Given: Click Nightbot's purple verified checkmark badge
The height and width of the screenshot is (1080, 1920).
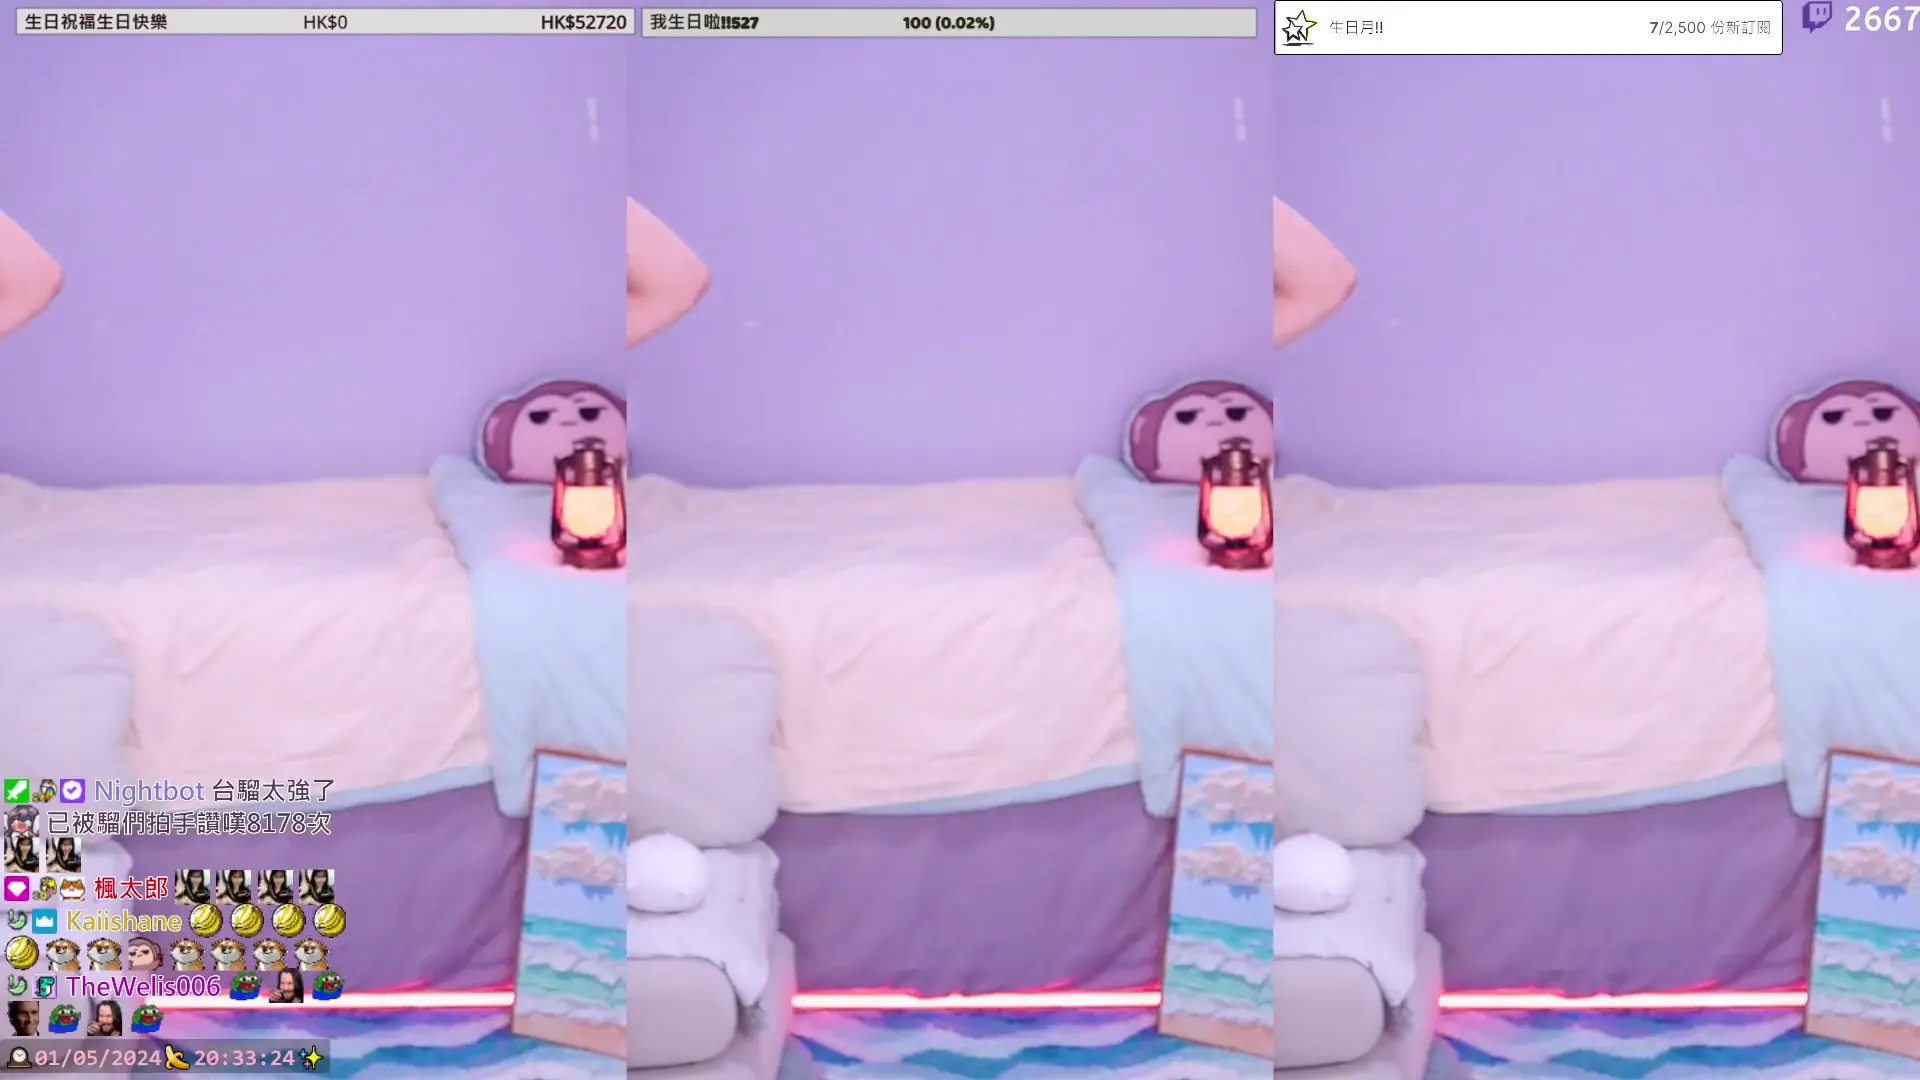Looking at the screenshot, I should click(72, 791).
